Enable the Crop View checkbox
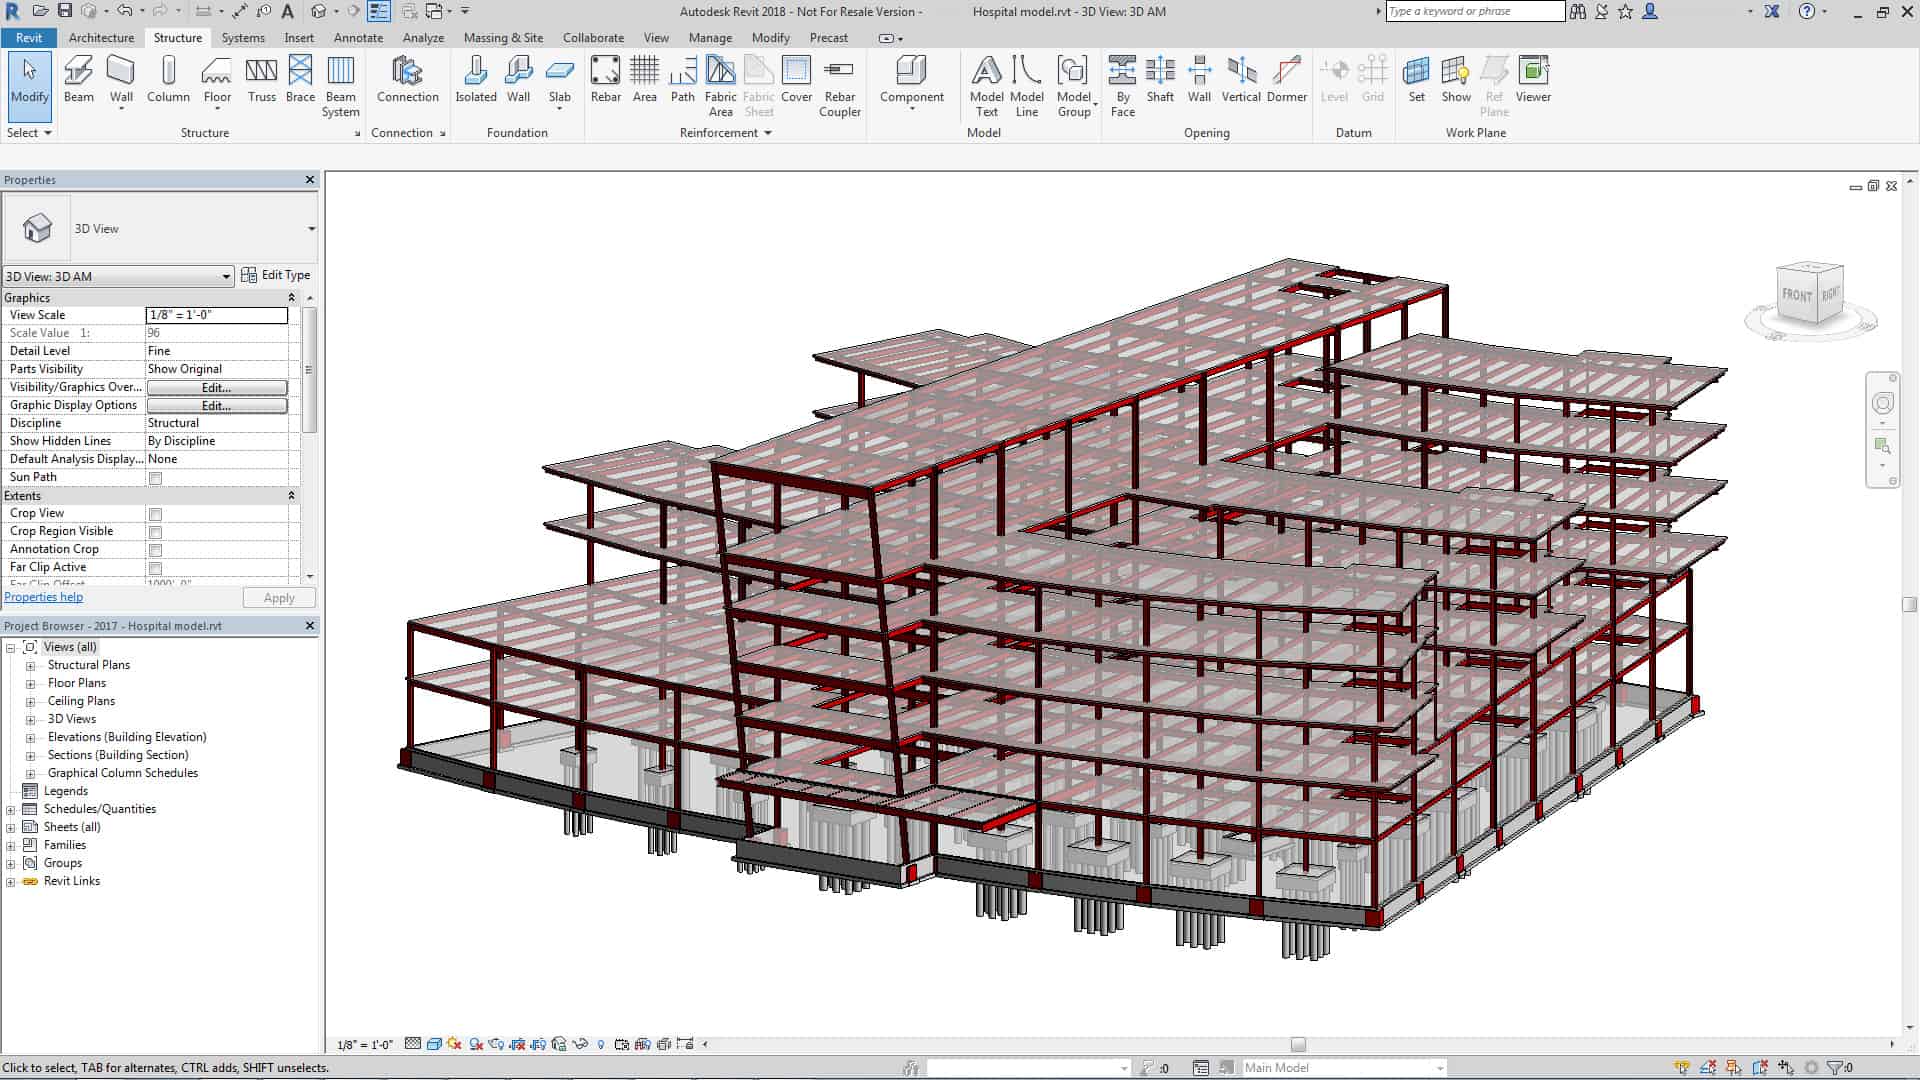 coord(155,514)
